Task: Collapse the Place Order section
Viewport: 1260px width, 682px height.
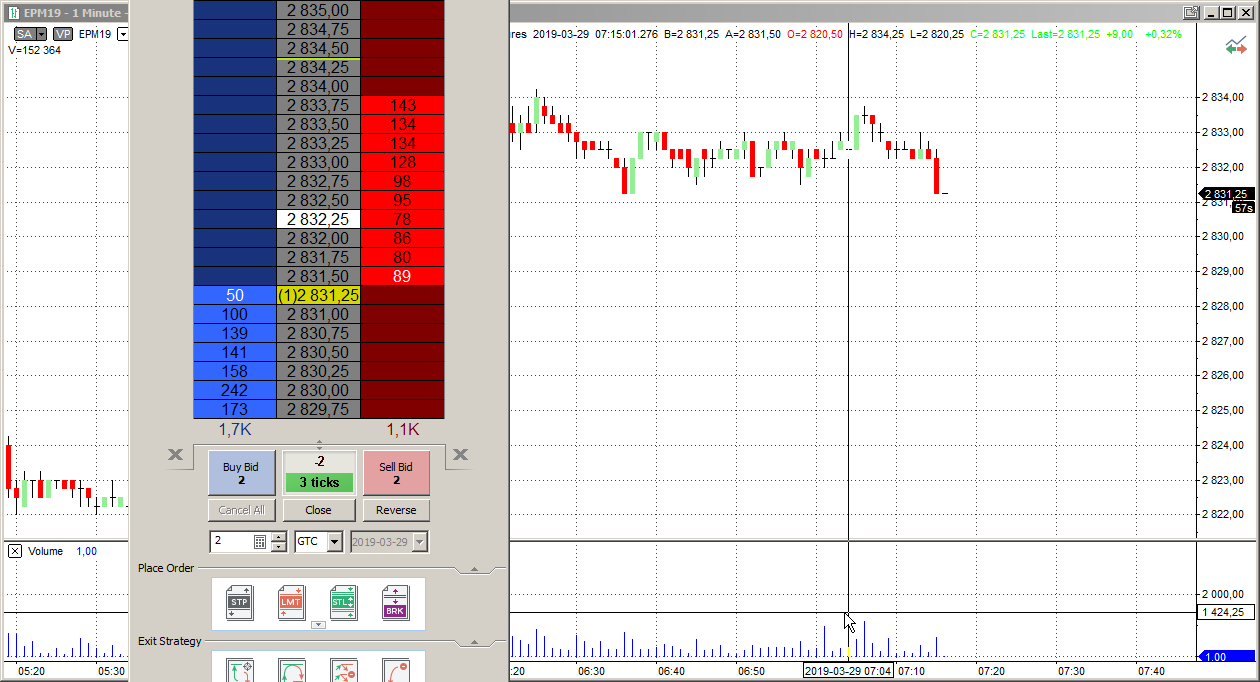Action: click(x=475, y=568)
